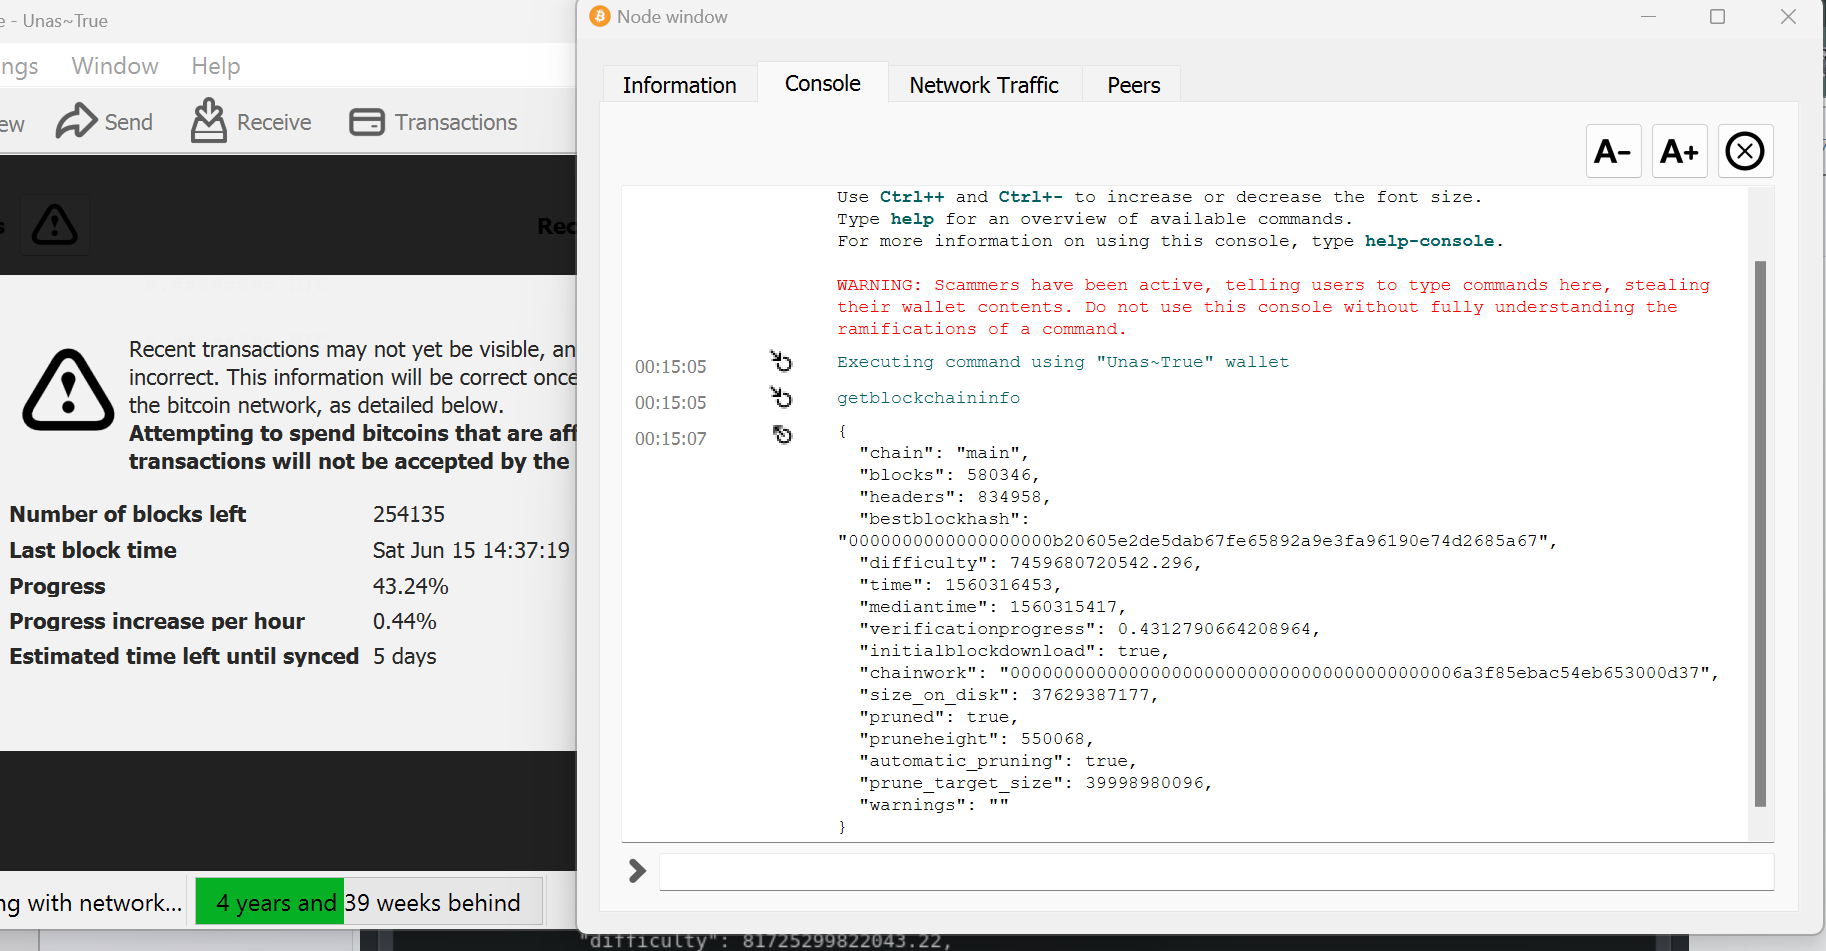Click the icon beside the 00:15:07 reply

coord(782,435)
